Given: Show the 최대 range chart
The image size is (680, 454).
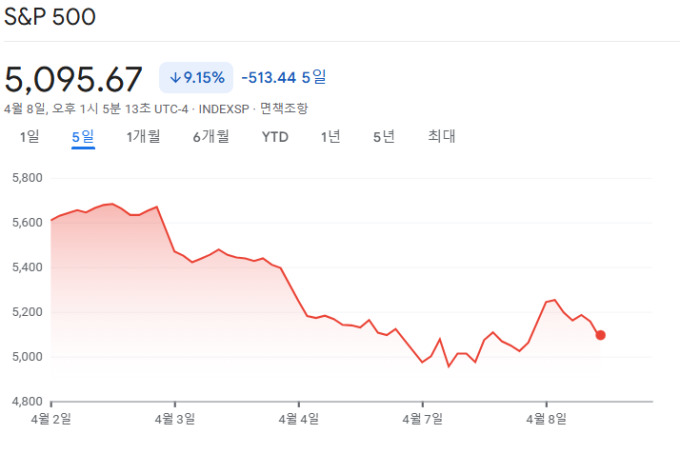Looking at the screenshot, I should coord(441,137).
